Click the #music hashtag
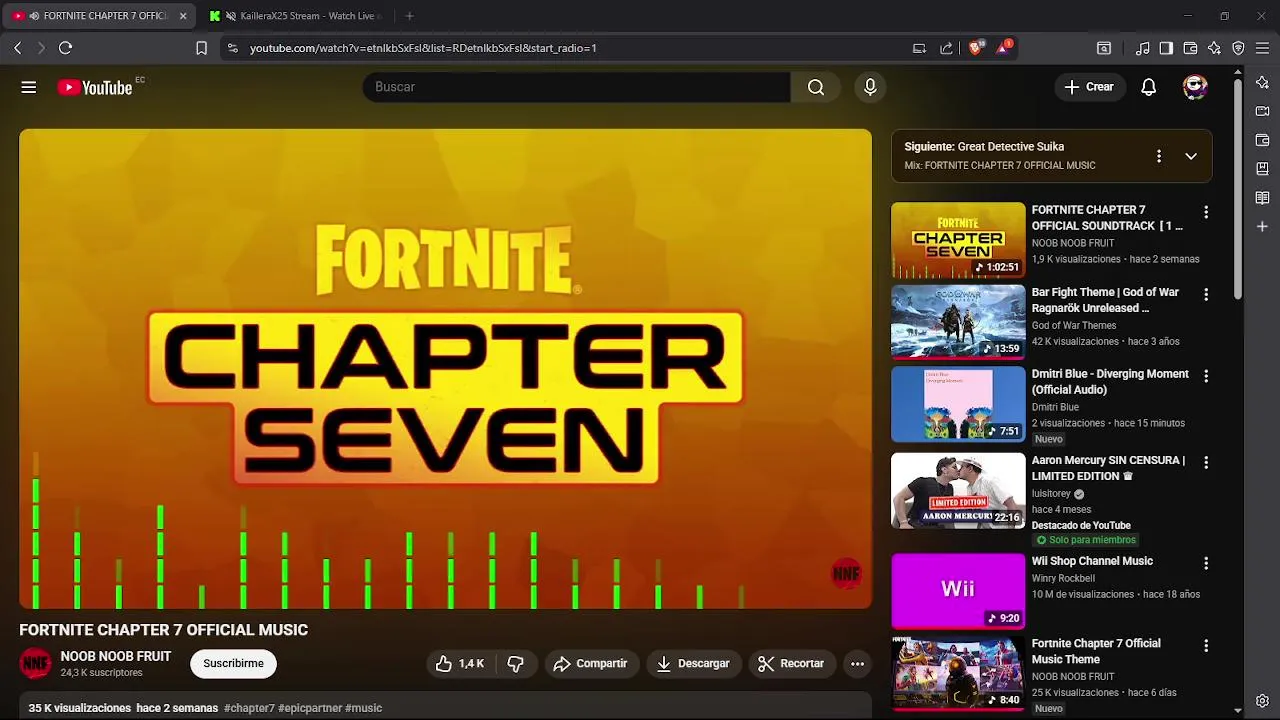This screenshot has width=1280, height=720. coord(363,708)
